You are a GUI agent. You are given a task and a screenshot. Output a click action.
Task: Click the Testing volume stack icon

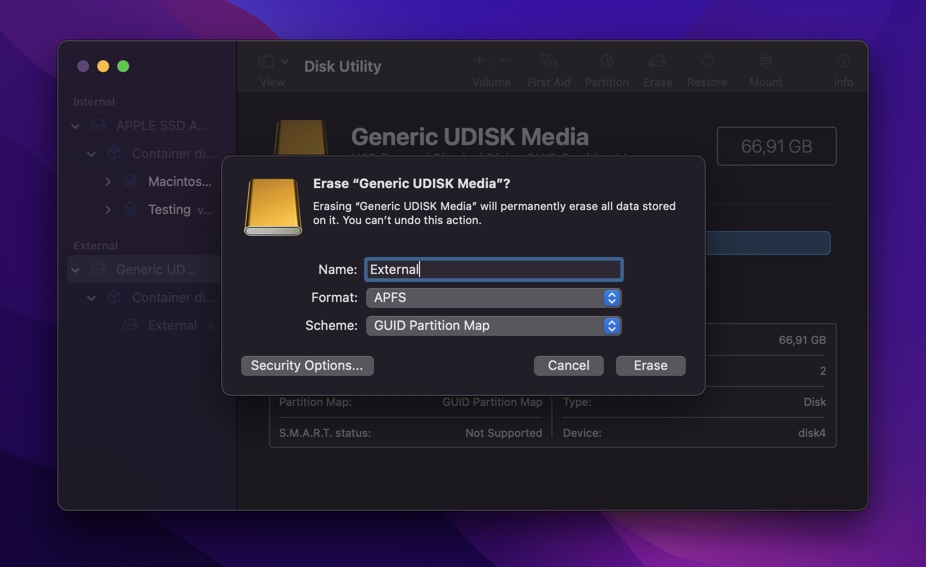[x=130, y=209]
